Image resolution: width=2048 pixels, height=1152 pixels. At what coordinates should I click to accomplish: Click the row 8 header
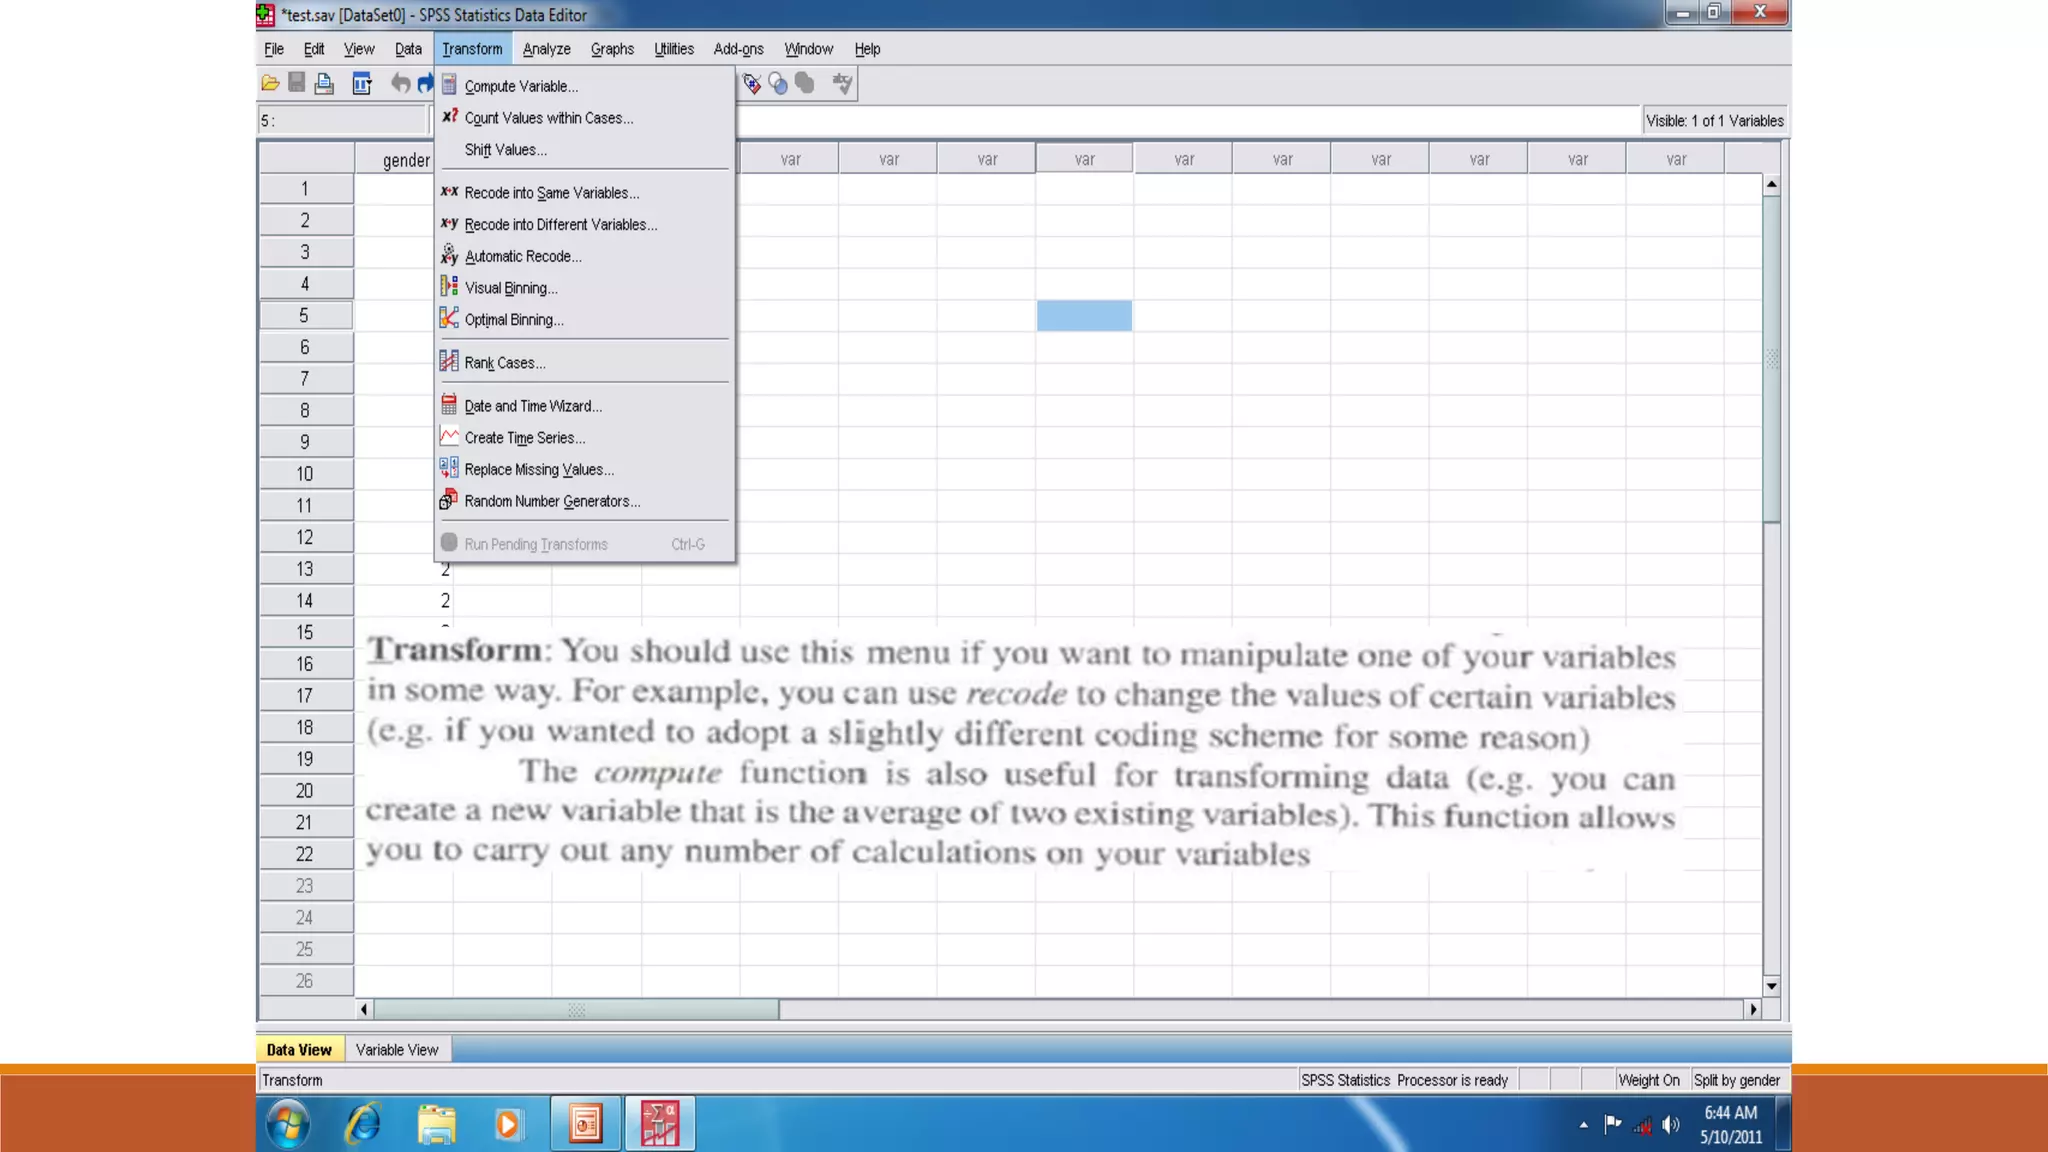coord(305,411)
